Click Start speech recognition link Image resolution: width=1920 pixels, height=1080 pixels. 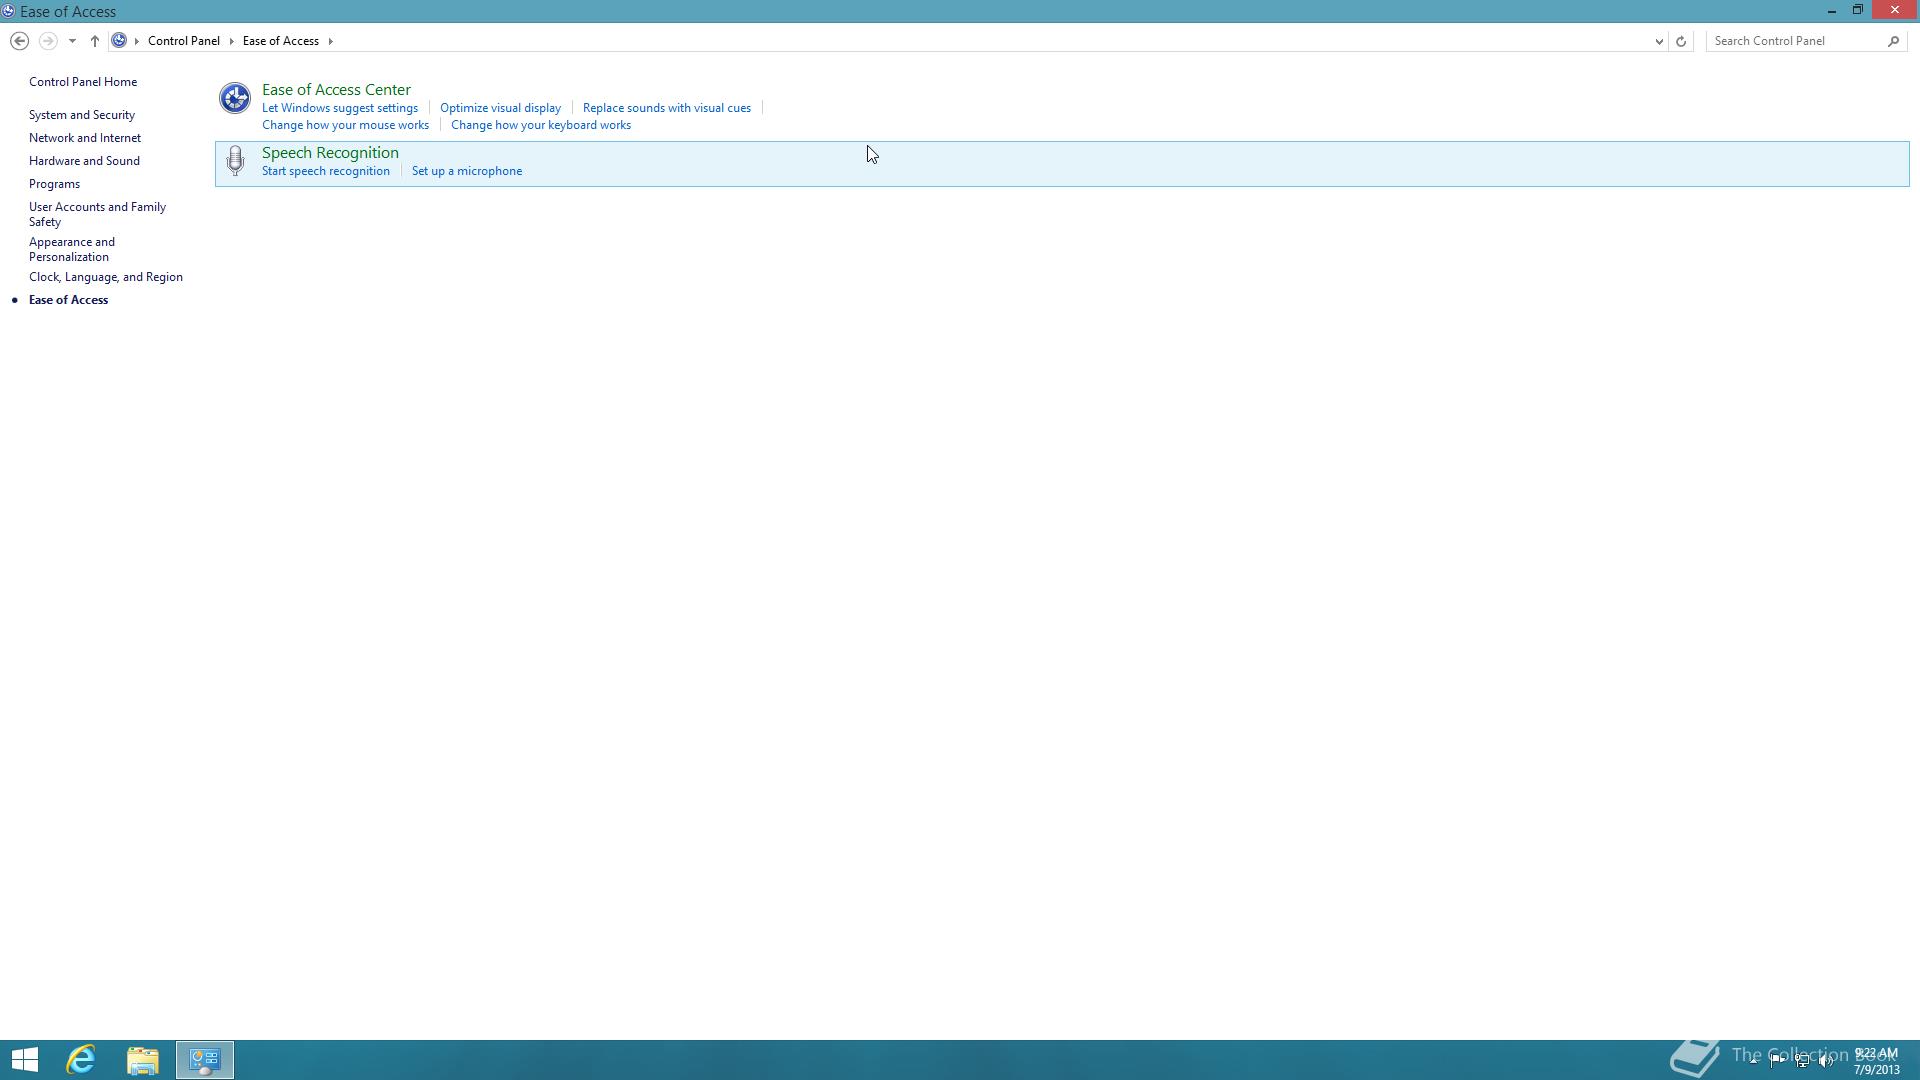point(326,171)
